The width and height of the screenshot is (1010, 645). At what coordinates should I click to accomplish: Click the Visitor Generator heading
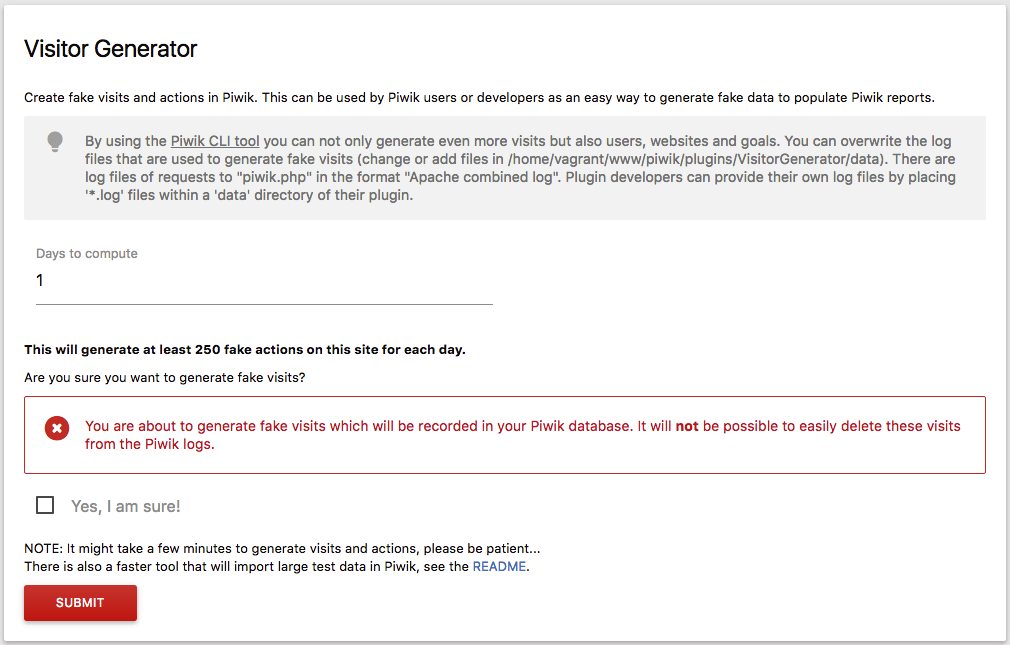(111, 49)
